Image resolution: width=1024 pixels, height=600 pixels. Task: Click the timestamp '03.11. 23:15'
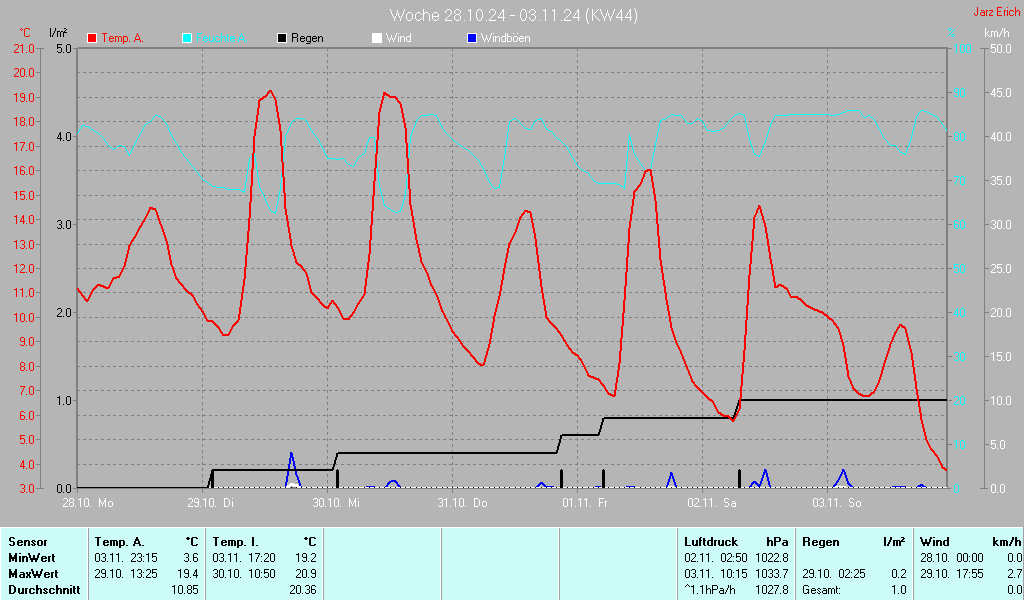point(126,558)
